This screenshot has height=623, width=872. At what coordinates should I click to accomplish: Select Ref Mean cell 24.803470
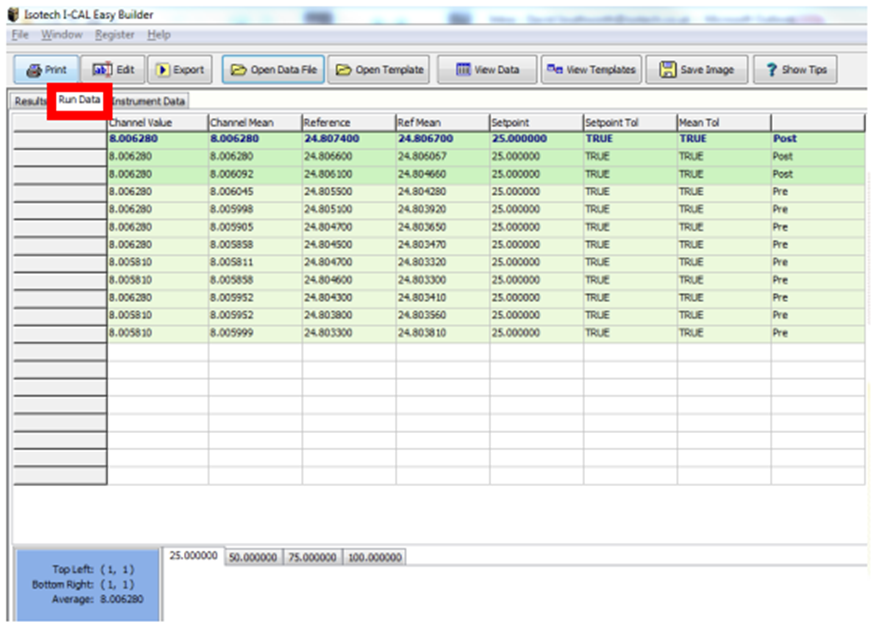pyautogui.click(x=443, y=245)
